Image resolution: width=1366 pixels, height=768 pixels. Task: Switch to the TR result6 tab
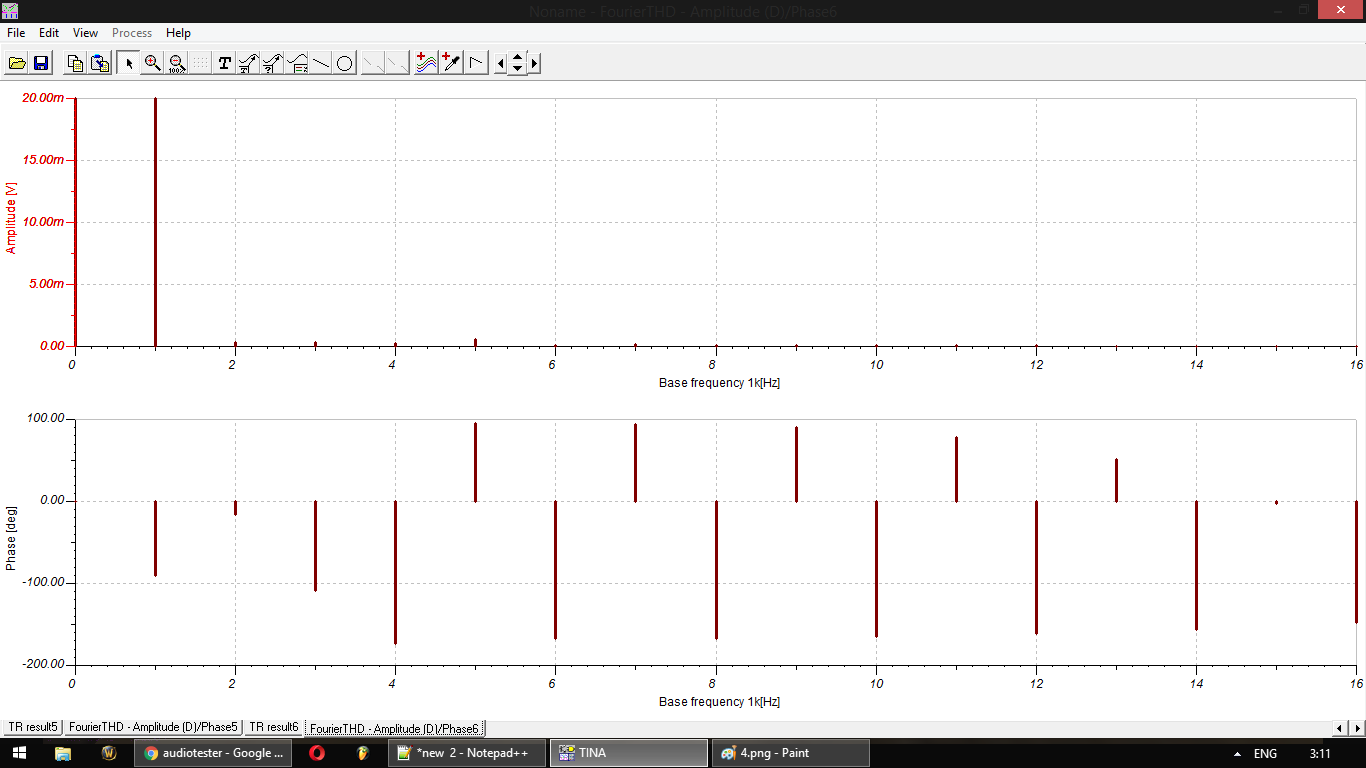[274, 727]
